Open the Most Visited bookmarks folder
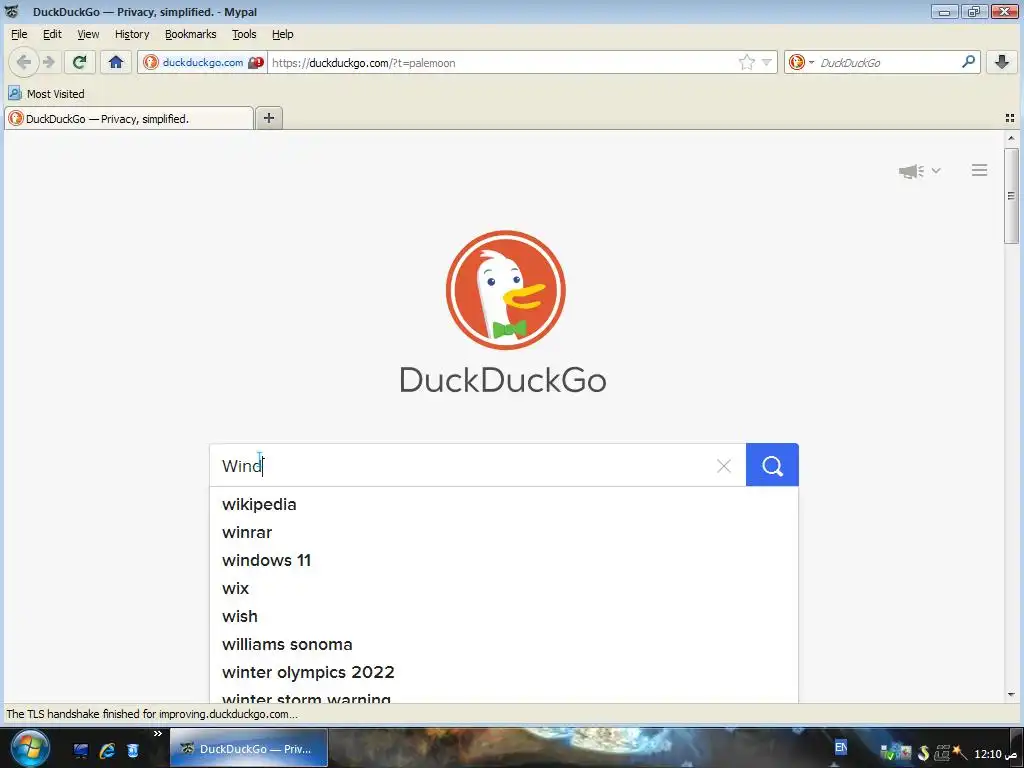This screenshot has width=1024, height=768. tap(46, 93)
